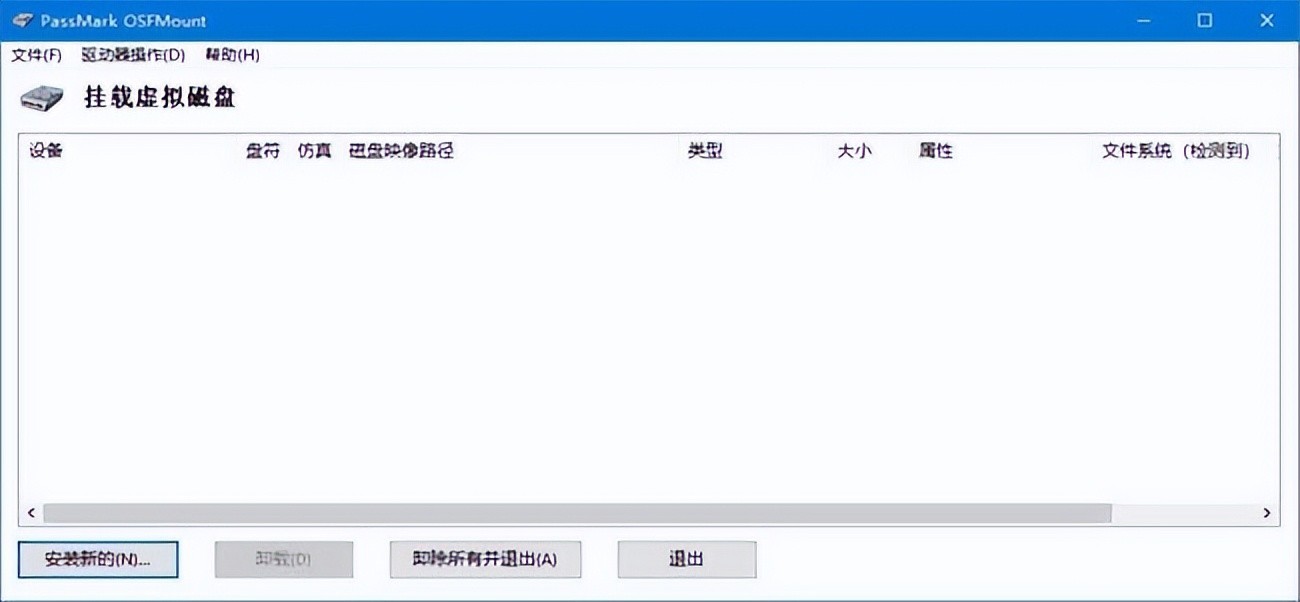1300x602 pixels.
Task: Click the horizontal scrollbar thumb
Action: [x=577, y=513]
